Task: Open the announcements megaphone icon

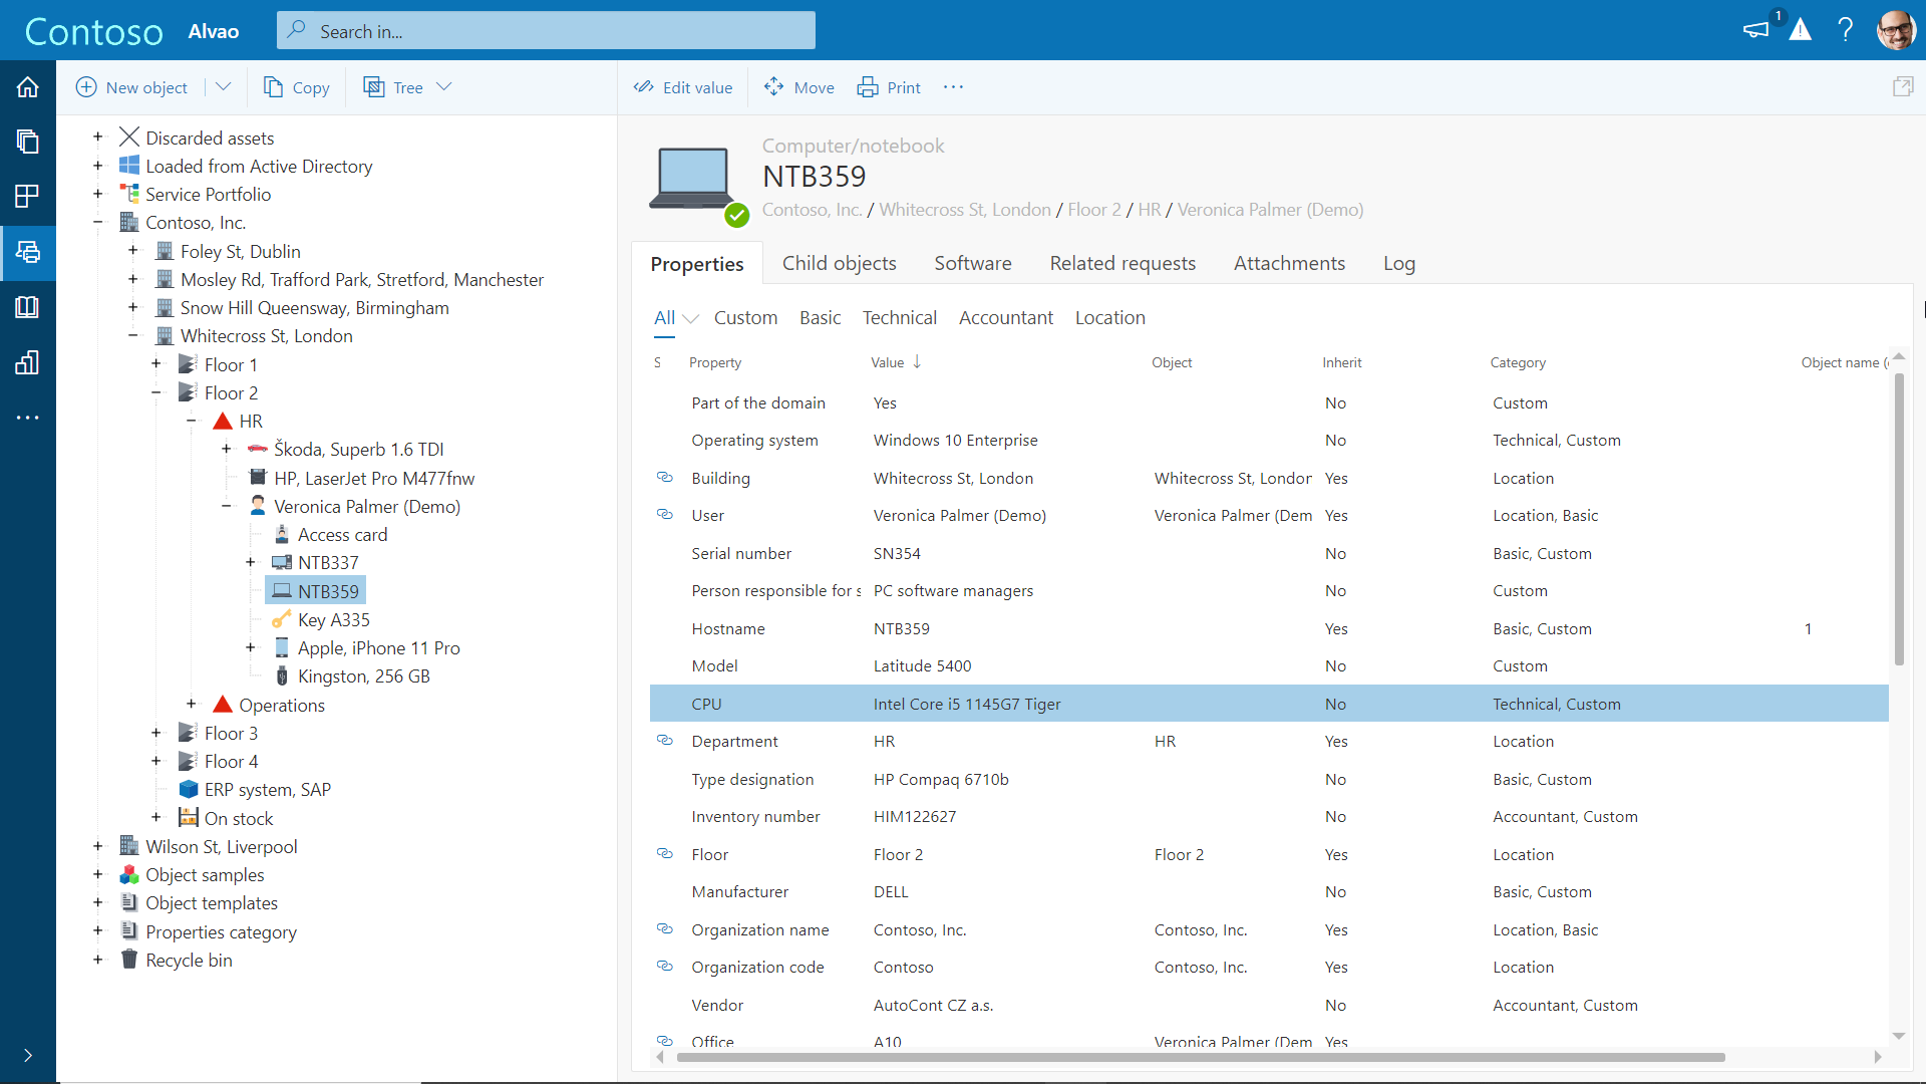Action: (x=1756, y=30)
